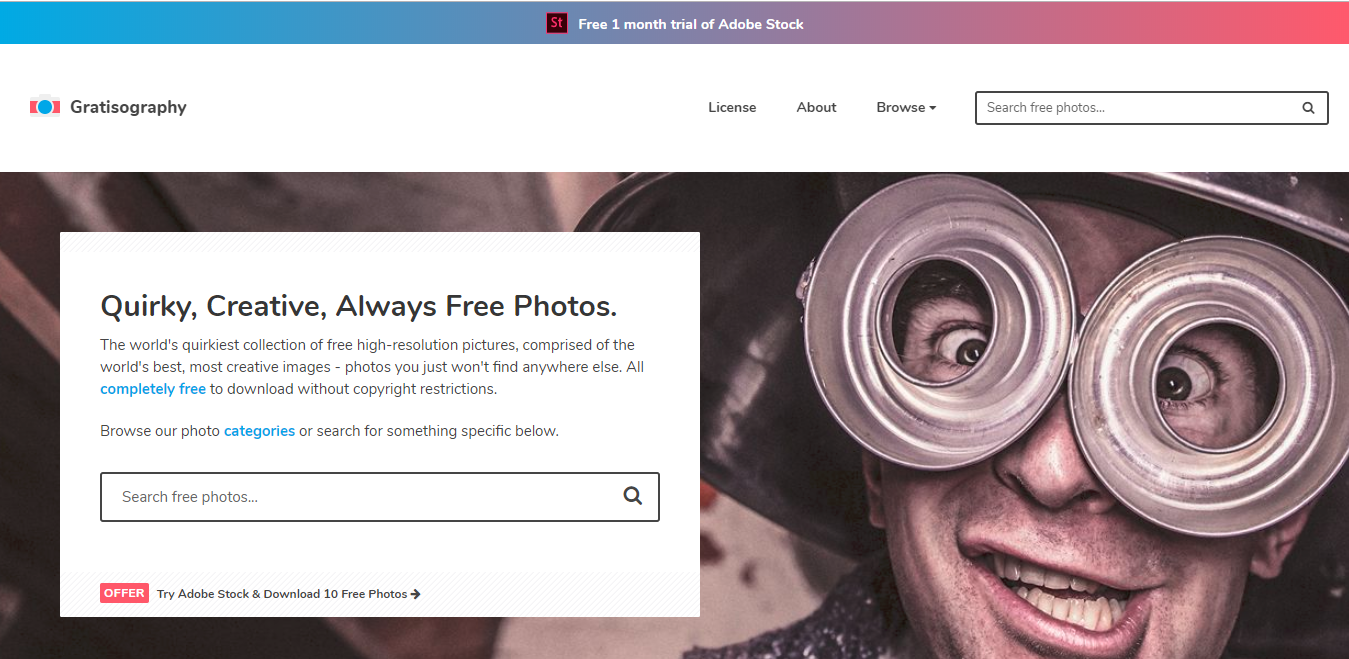The height and width of the screenshot is (659, 1349).
Task: Click the Gratisography site title text
Action: (128, 106)
